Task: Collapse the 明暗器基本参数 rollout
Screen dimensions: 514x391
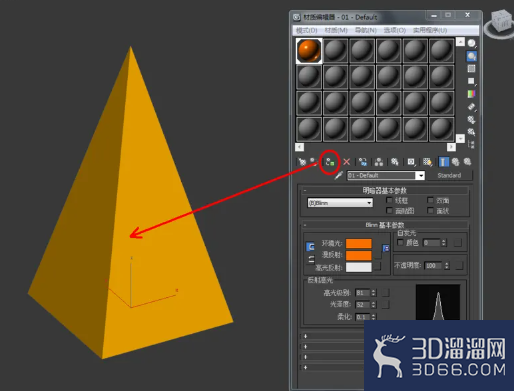Action: pos(385,191)
